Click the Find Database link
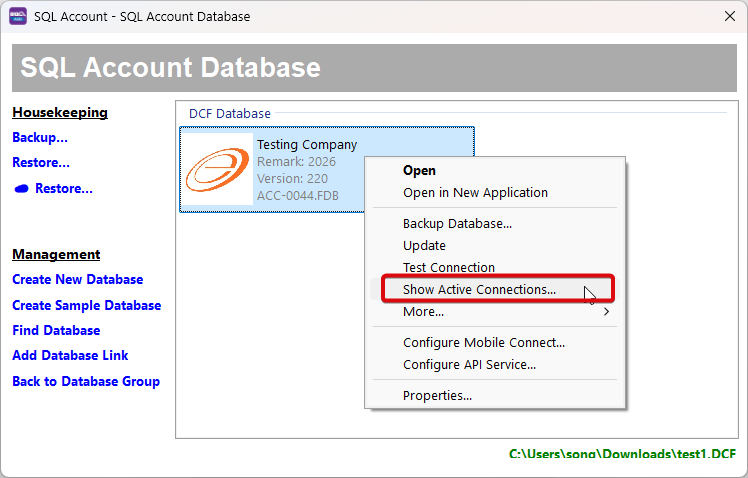Viewport: 748px width, 478px height. point(56,331)
